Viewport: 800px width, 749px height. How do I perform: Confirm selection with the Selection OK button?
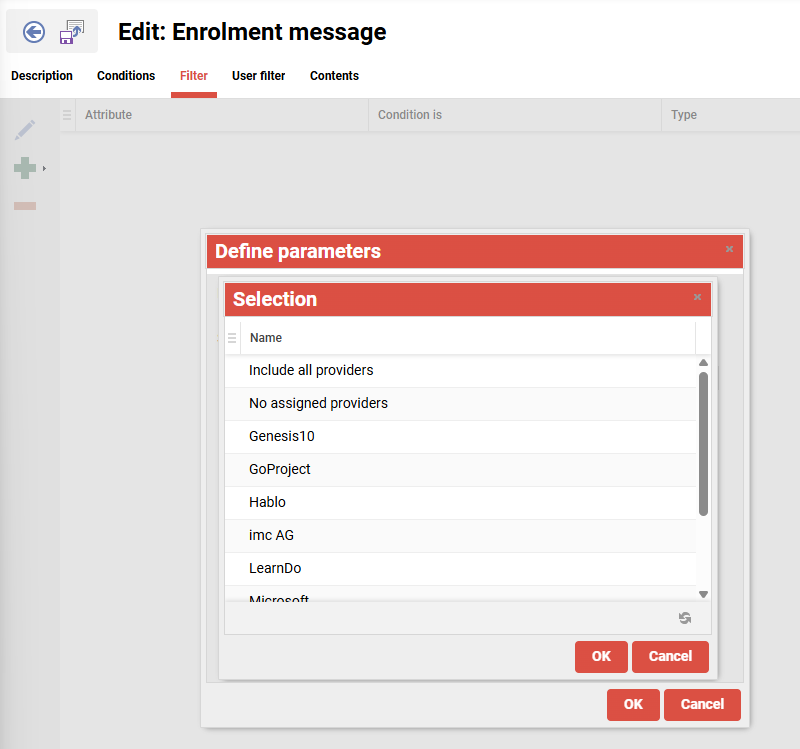(601, 656)
